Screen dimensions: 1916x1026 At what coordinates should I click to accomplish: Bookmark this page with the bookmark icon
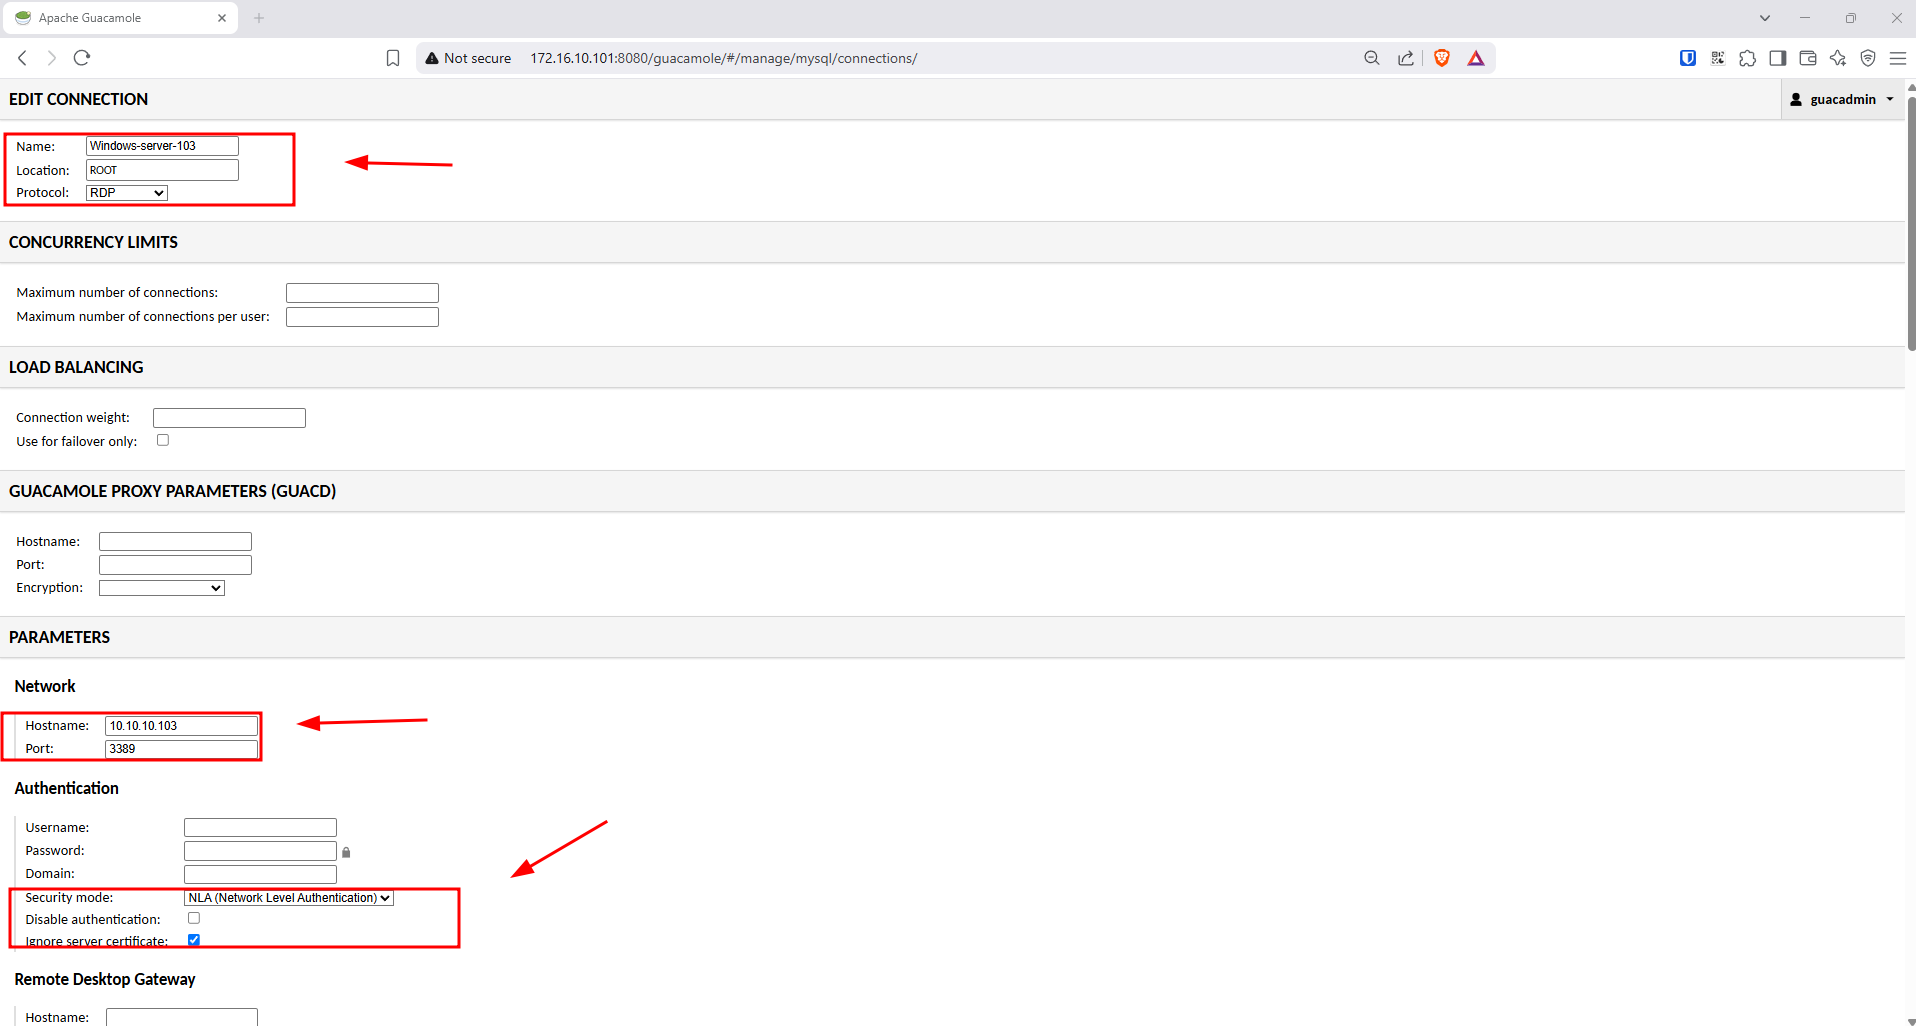(393, 58)
